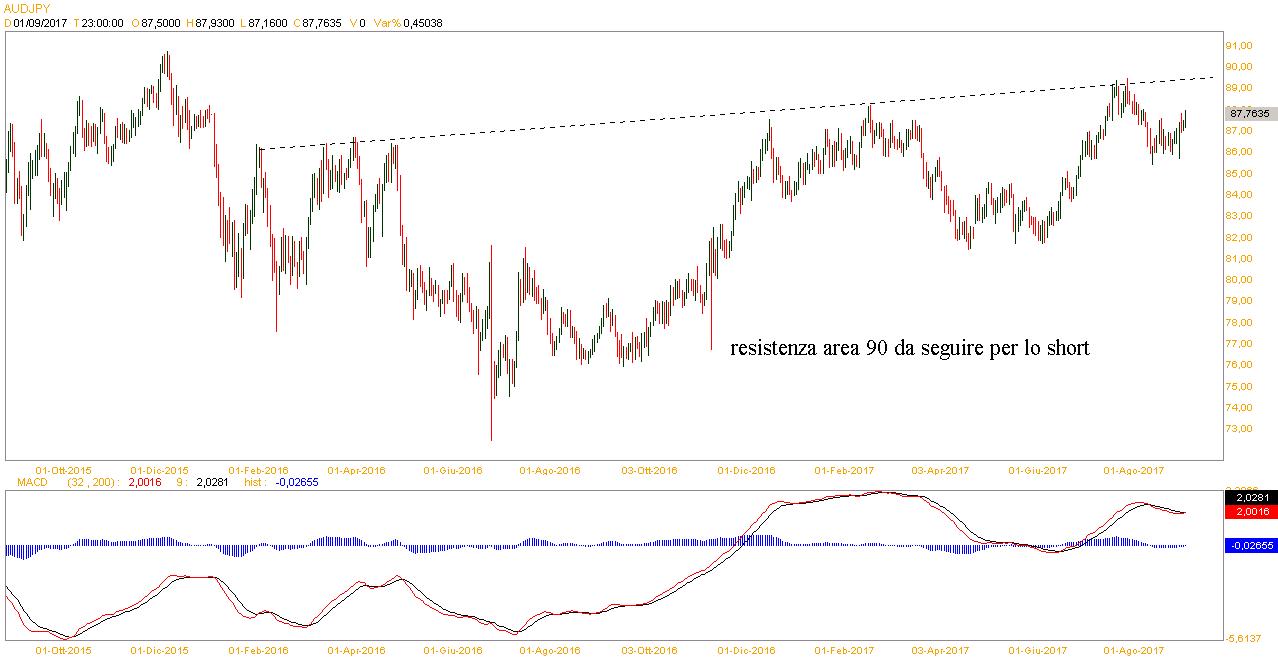1278x668 pixels.
Task: Click the AUDJPY symbol title
Action: click(x=26, y=8)
